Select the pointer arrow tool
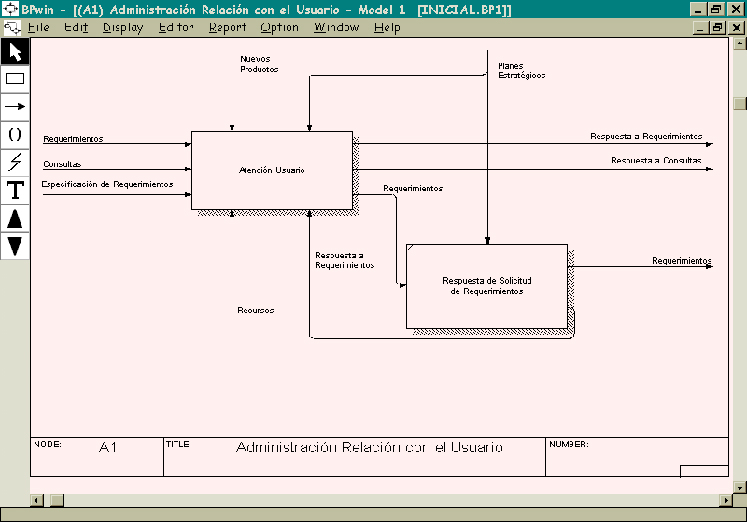747x523 pixels. 15,51
